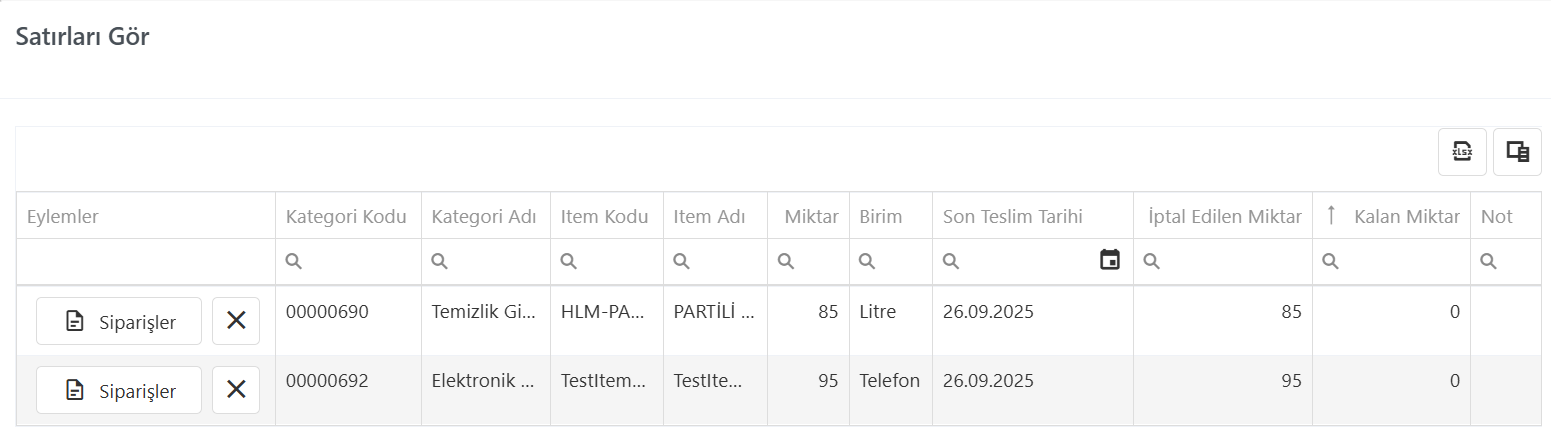1551x436 pixels.
Task: Focus the Kategori Adı filter field
Action: [x=485, y=261]
